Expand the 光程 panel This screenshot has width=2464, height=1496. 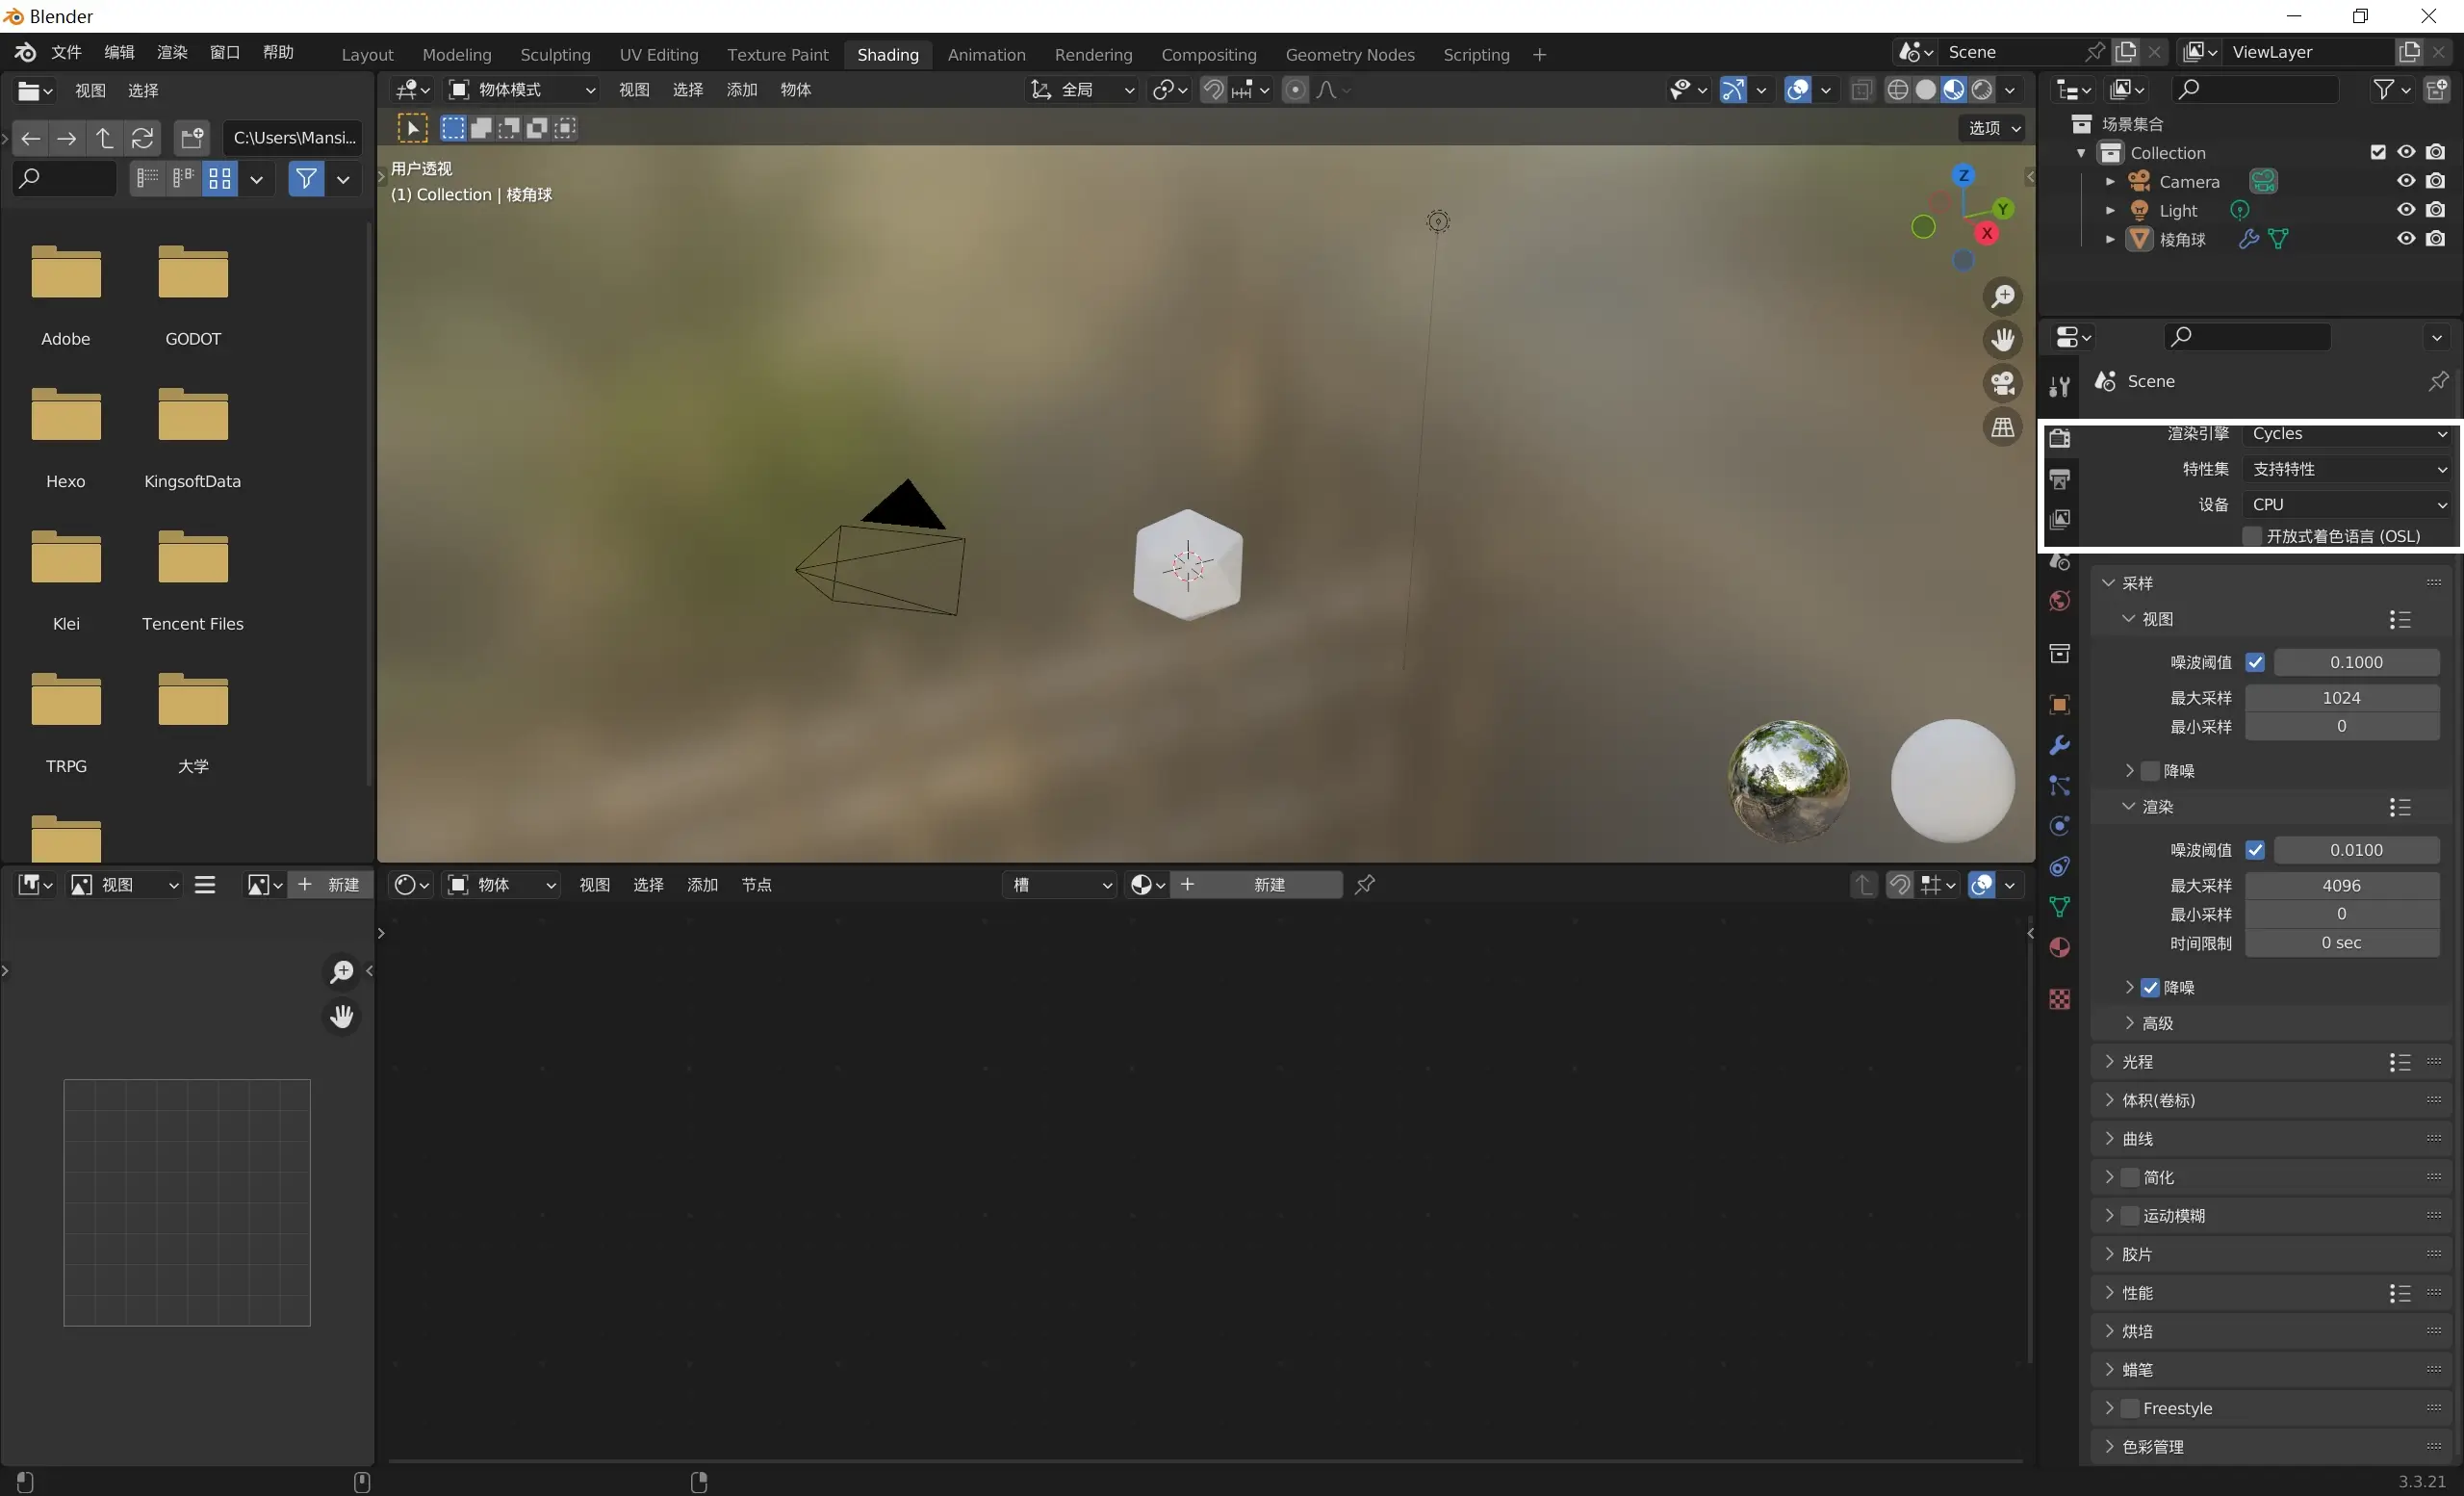[x=2137, y=1061]
